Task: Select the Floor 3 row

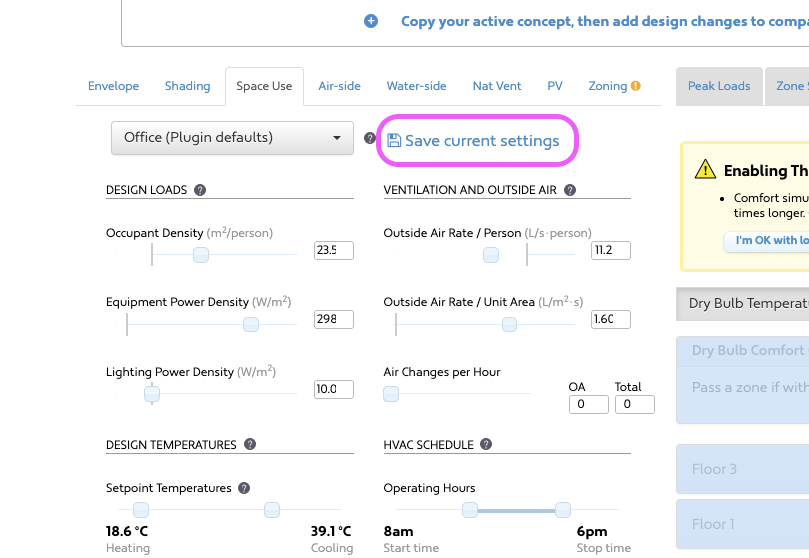Action: coord(742,469)
